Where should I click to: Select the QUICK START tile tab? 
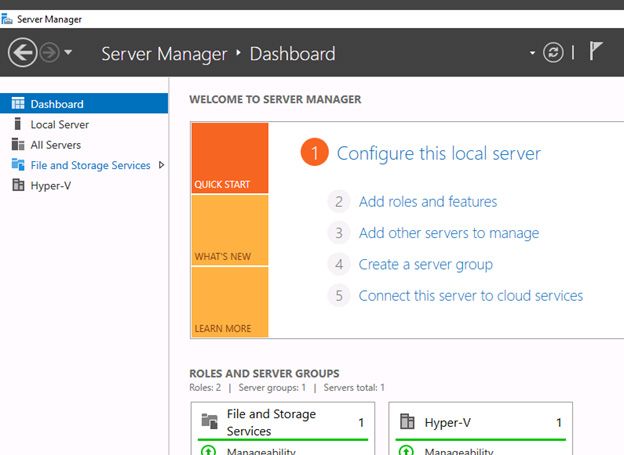(229, 158)
